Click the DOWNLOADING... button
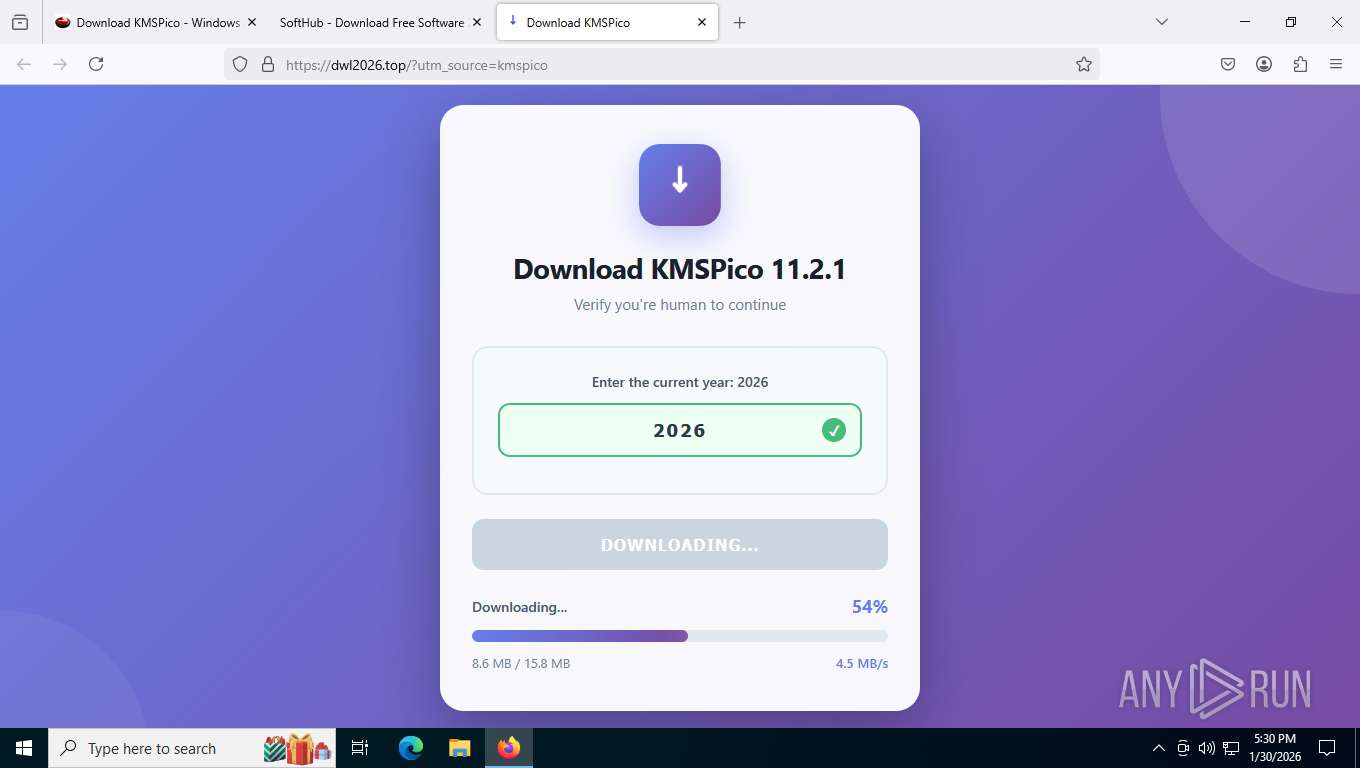Screen dimensions: 1360x768 click(680, 545)
